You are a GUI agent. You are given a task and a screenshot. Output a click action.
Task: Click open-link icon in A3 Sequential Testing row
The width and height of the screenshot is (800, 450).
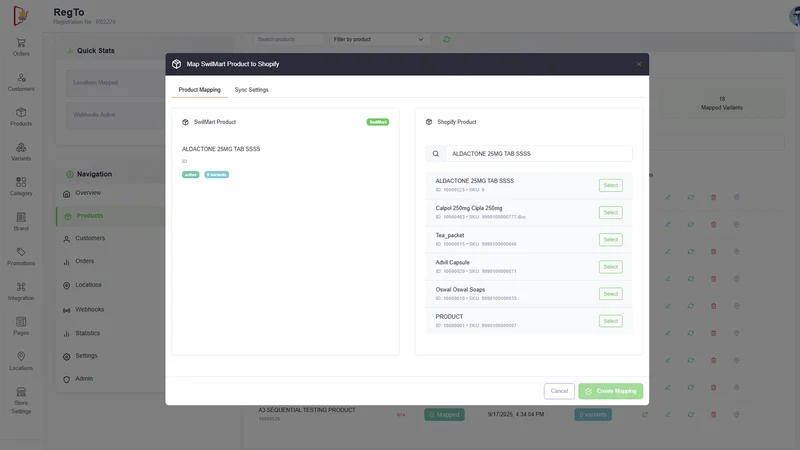645,414
